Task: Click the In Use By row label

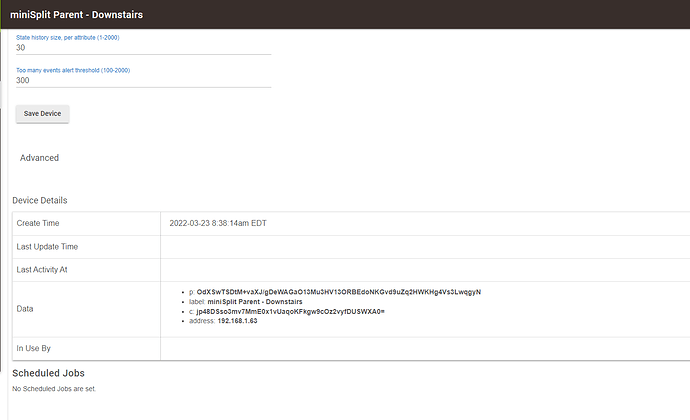Action: (33, 348)
